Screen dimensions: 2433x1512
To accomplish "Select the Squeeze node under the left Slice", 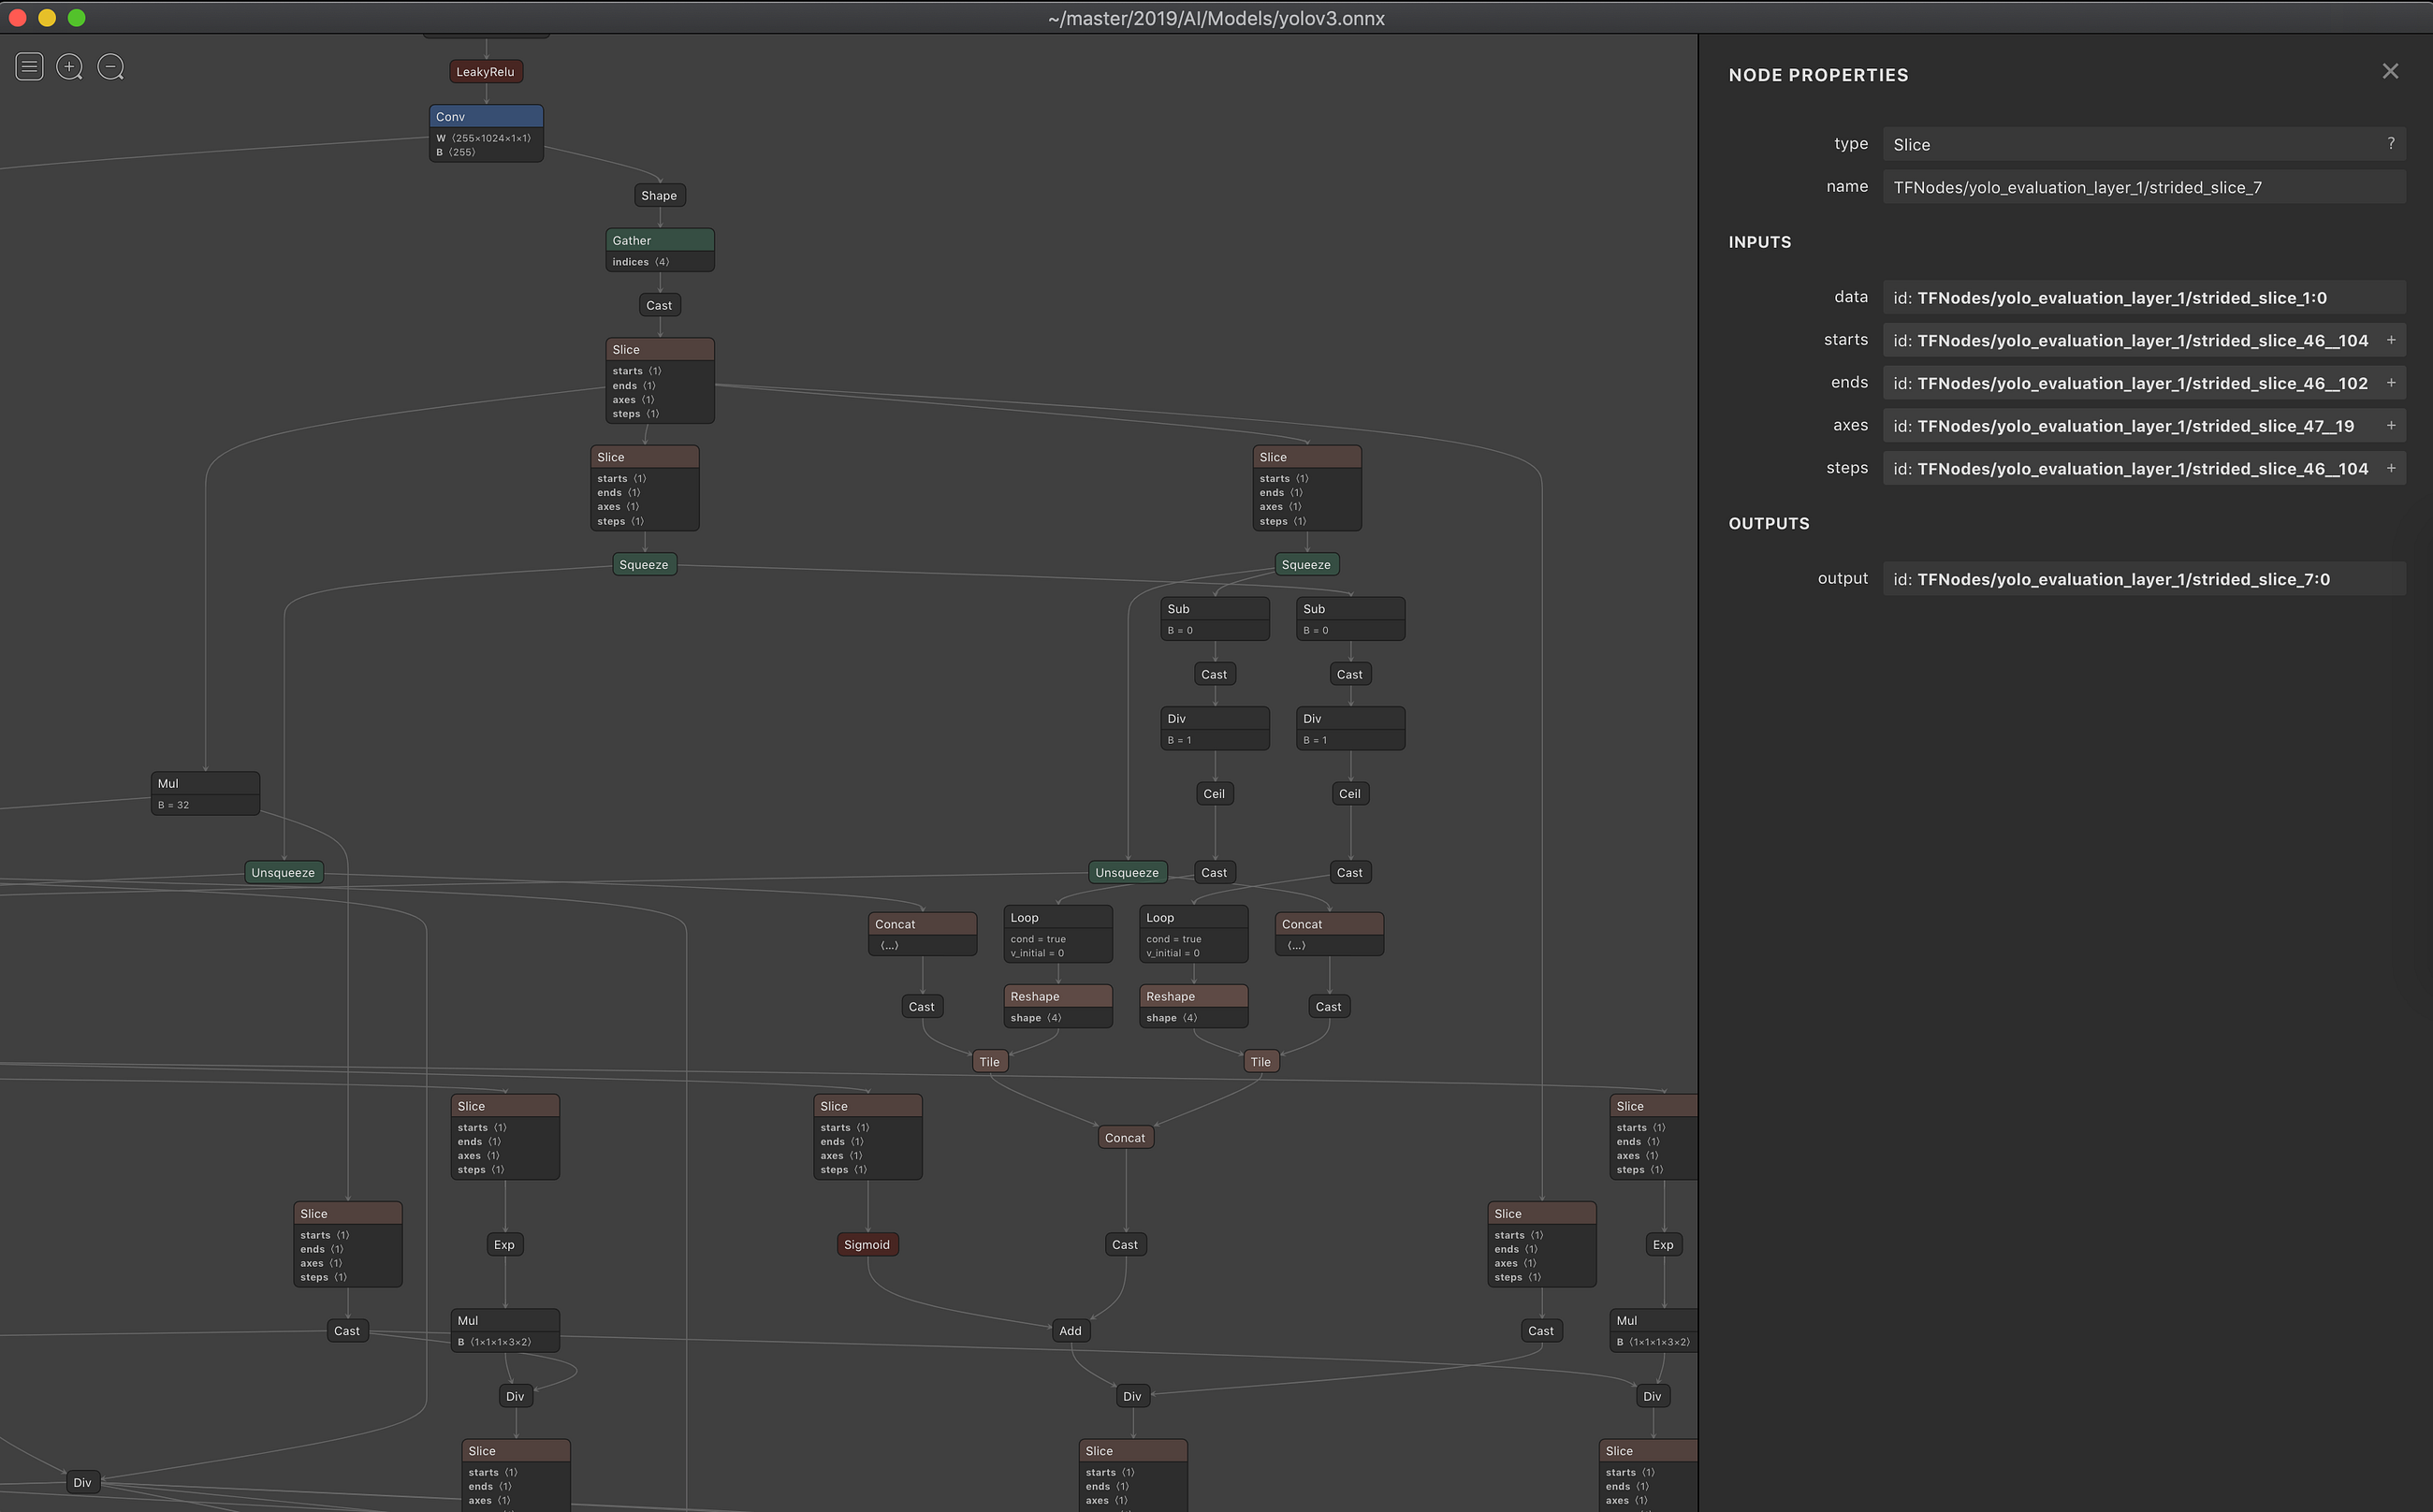I will 644,565.
